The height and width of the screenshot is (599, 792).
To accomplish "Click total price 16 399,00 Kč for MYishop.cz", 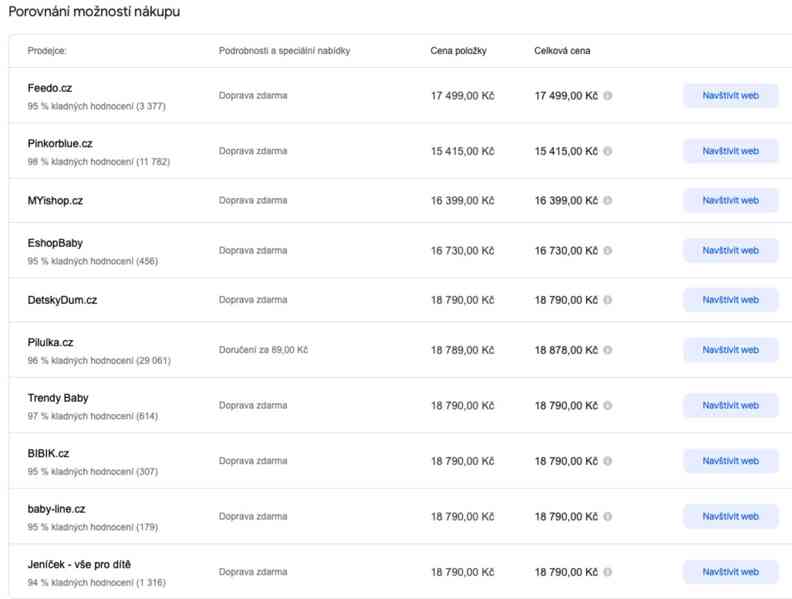I will [566, 201].
